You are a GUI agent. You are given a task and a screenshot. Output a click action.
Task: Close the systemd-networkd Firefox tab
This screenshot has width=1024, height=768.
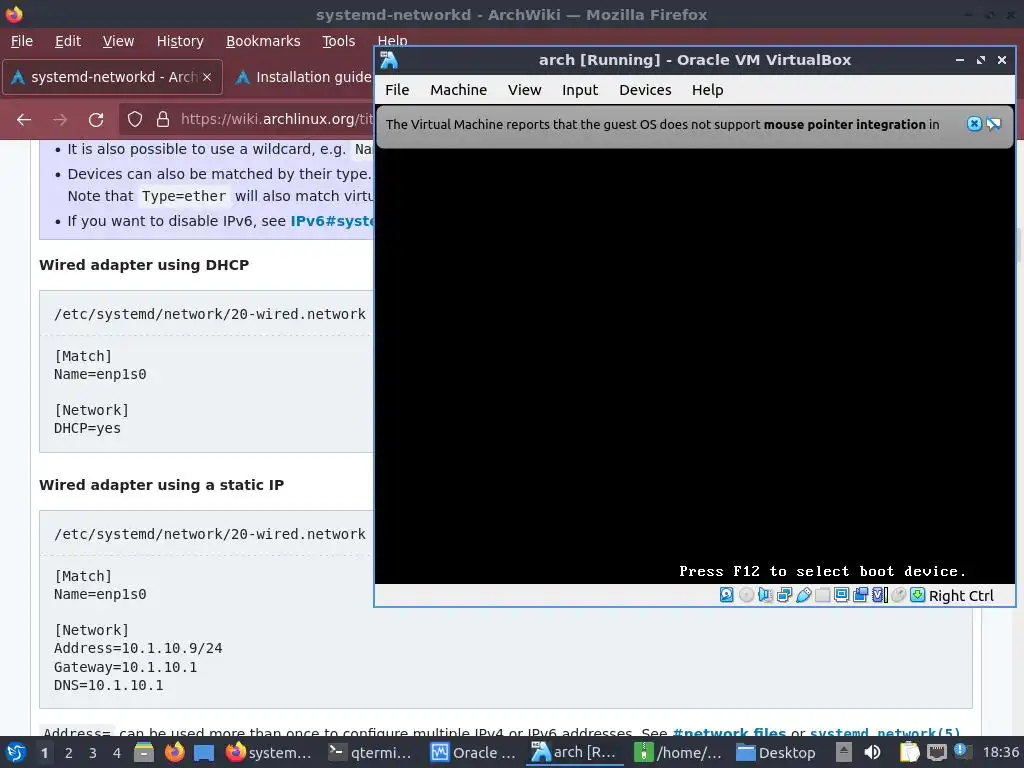click(207, 77)
